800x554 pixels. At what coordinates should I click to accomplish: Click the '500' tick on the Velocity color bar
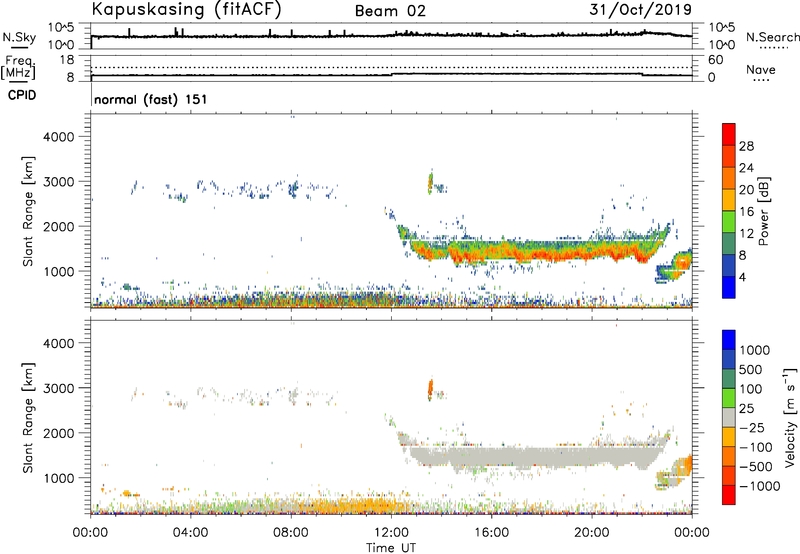pyautogui.click(x=751, y=370)
